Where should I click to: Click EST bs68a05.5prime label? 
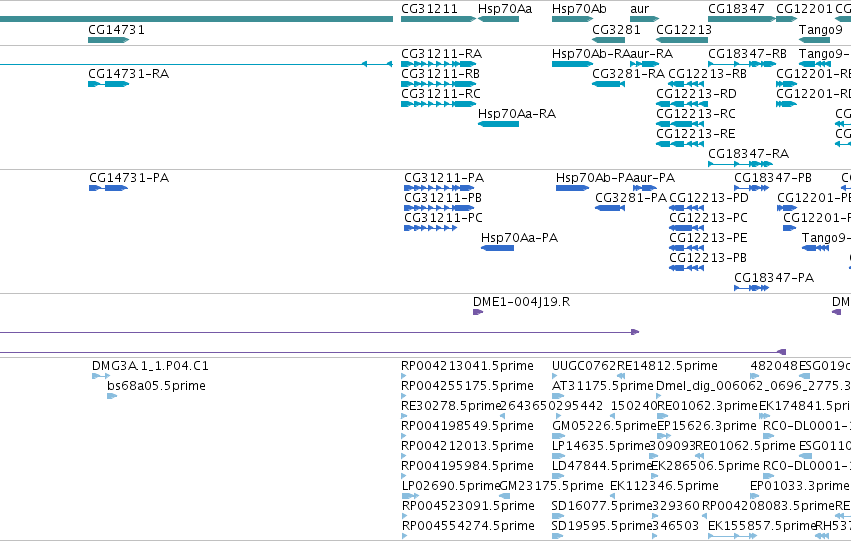coord(156,386)
